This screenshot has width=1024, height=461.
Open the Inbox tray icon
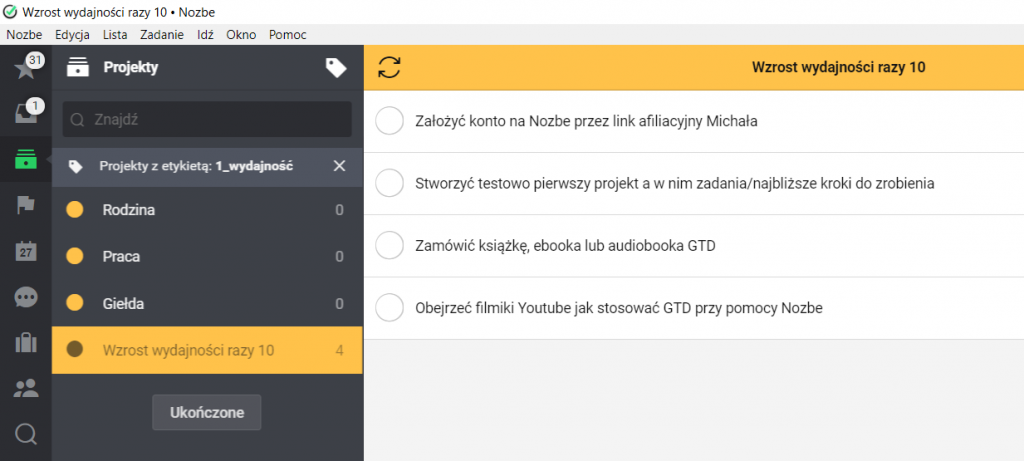pyautogui.click(x=25, y=114)
